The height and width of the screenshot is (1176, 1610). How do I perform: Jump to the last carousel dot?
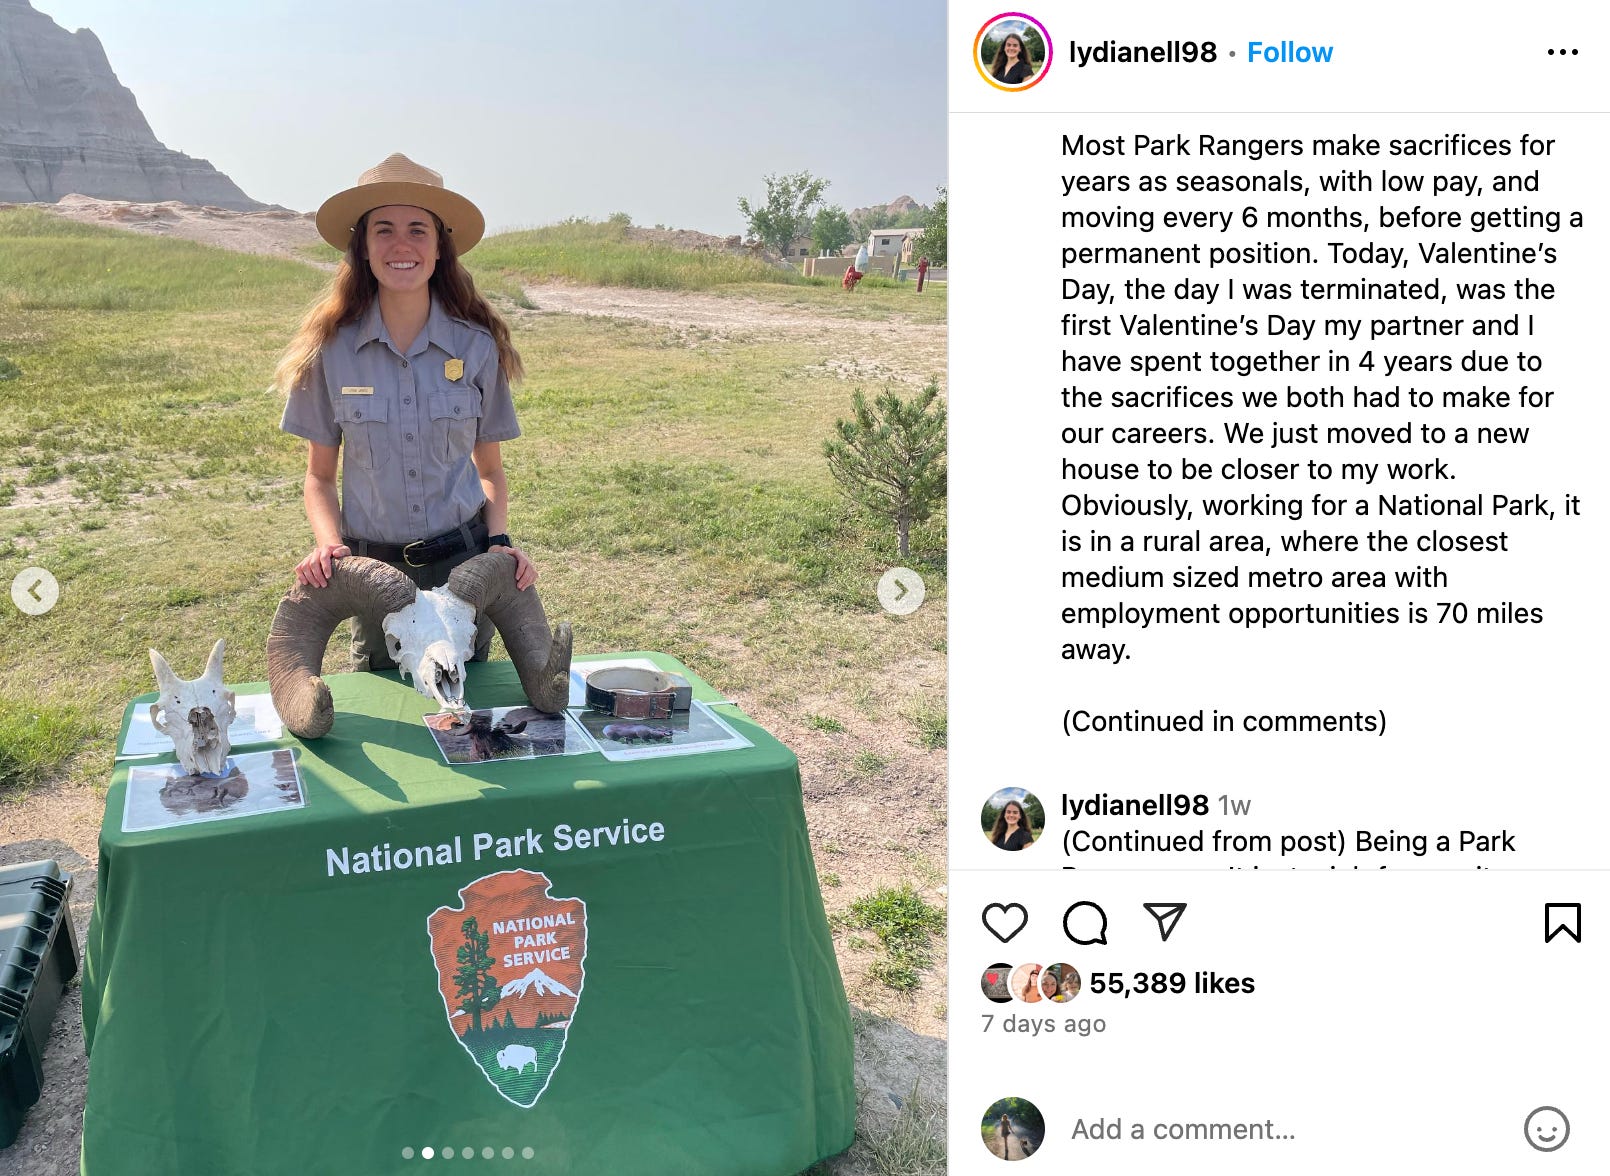pos(528,1153)
